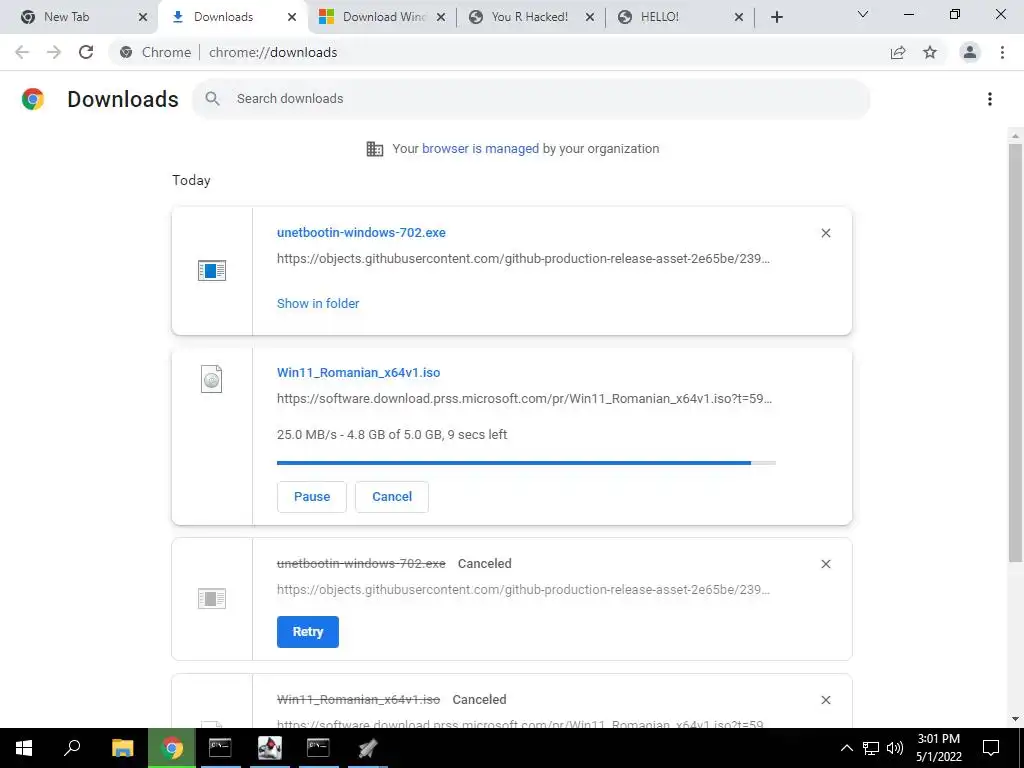Open the Downloads page more actions menu
The image size is (1024, 768).
pos(990,99)
